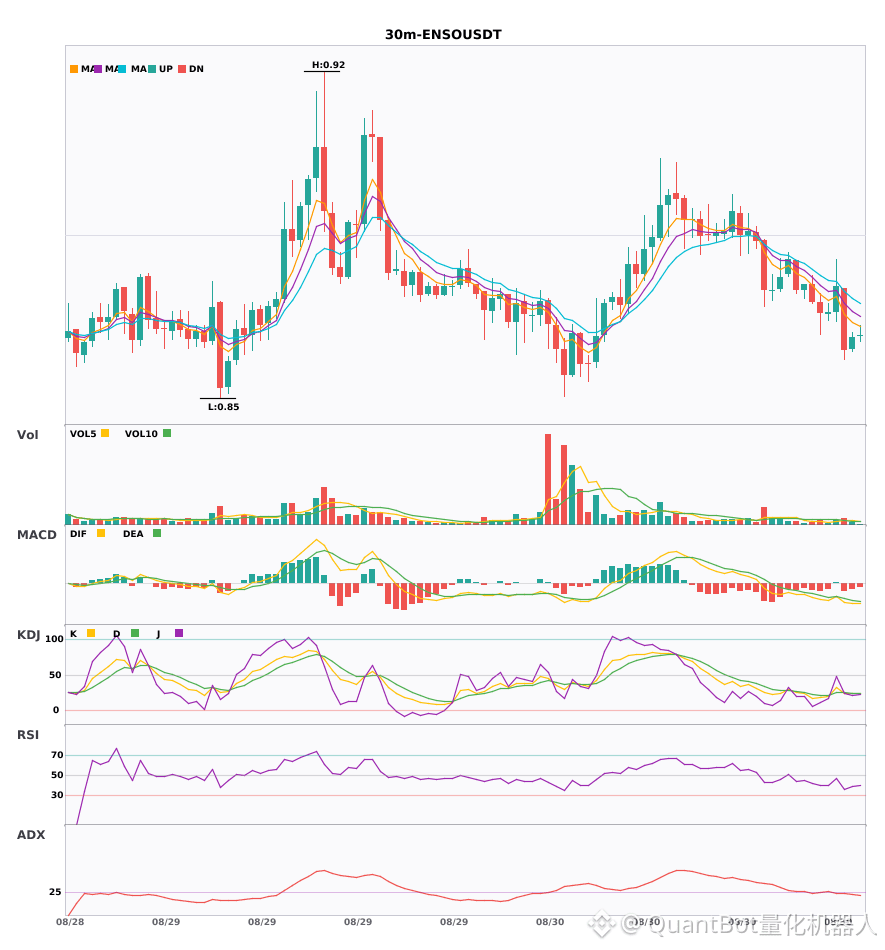Screen dimensions: 885x950
Task: Click the tallest red volume bar
Action: pos(548,479)
